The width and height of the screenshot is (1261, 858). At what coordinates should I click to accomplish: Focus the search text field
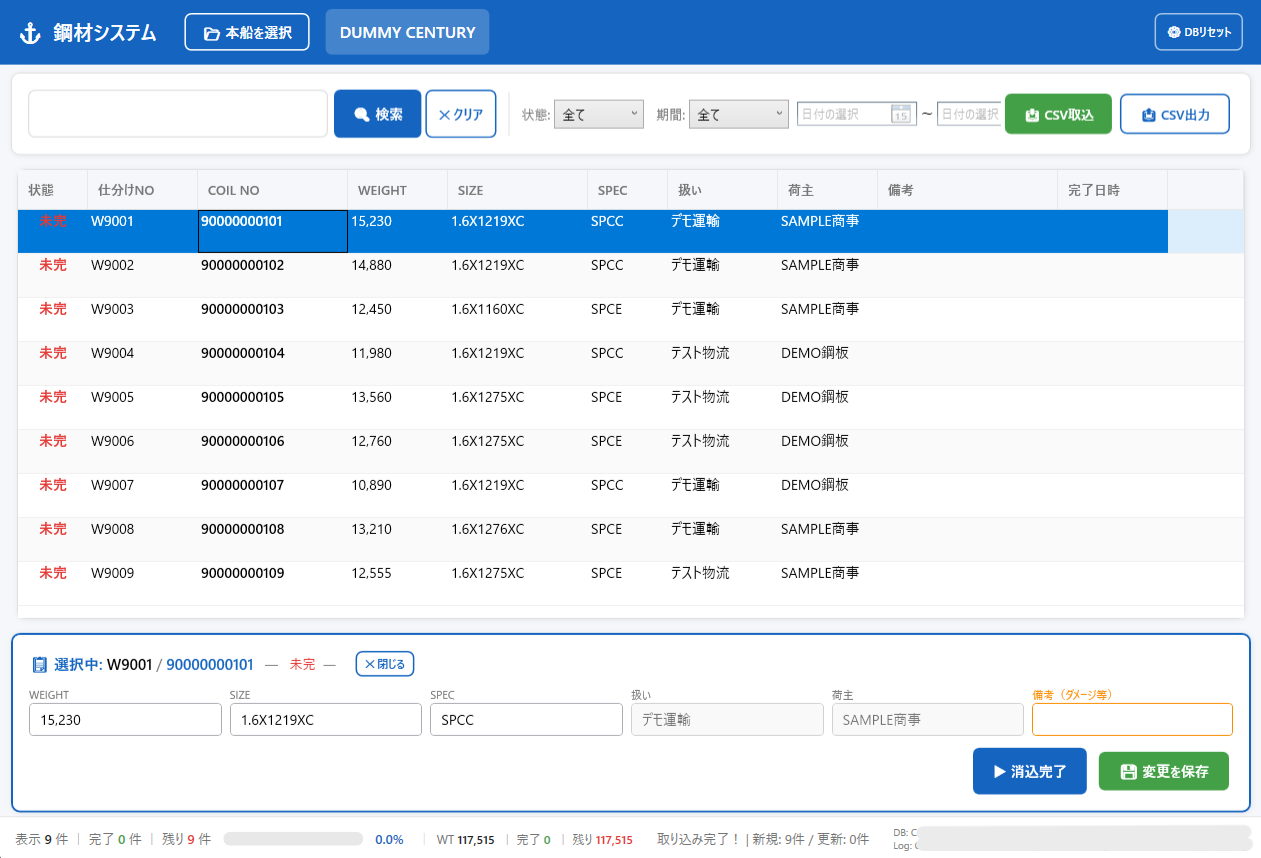tap(178, 114)
